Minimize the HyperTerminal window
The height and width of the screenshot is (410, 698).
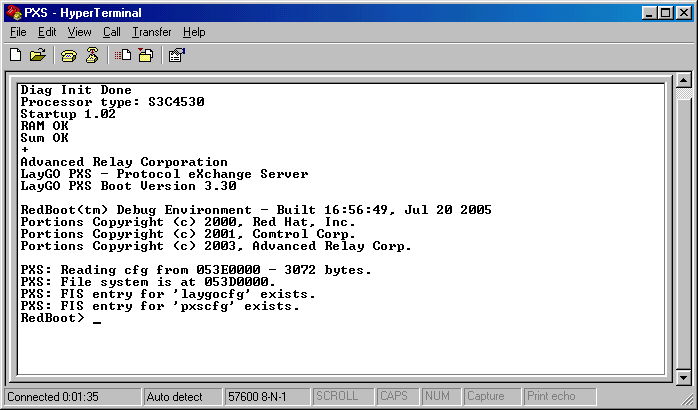click(x=650, y=13)
